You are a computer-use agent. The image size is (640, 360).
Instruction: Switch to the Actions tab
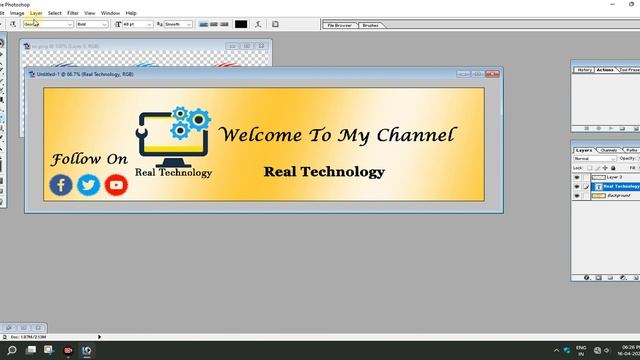[x=605, y=70]
